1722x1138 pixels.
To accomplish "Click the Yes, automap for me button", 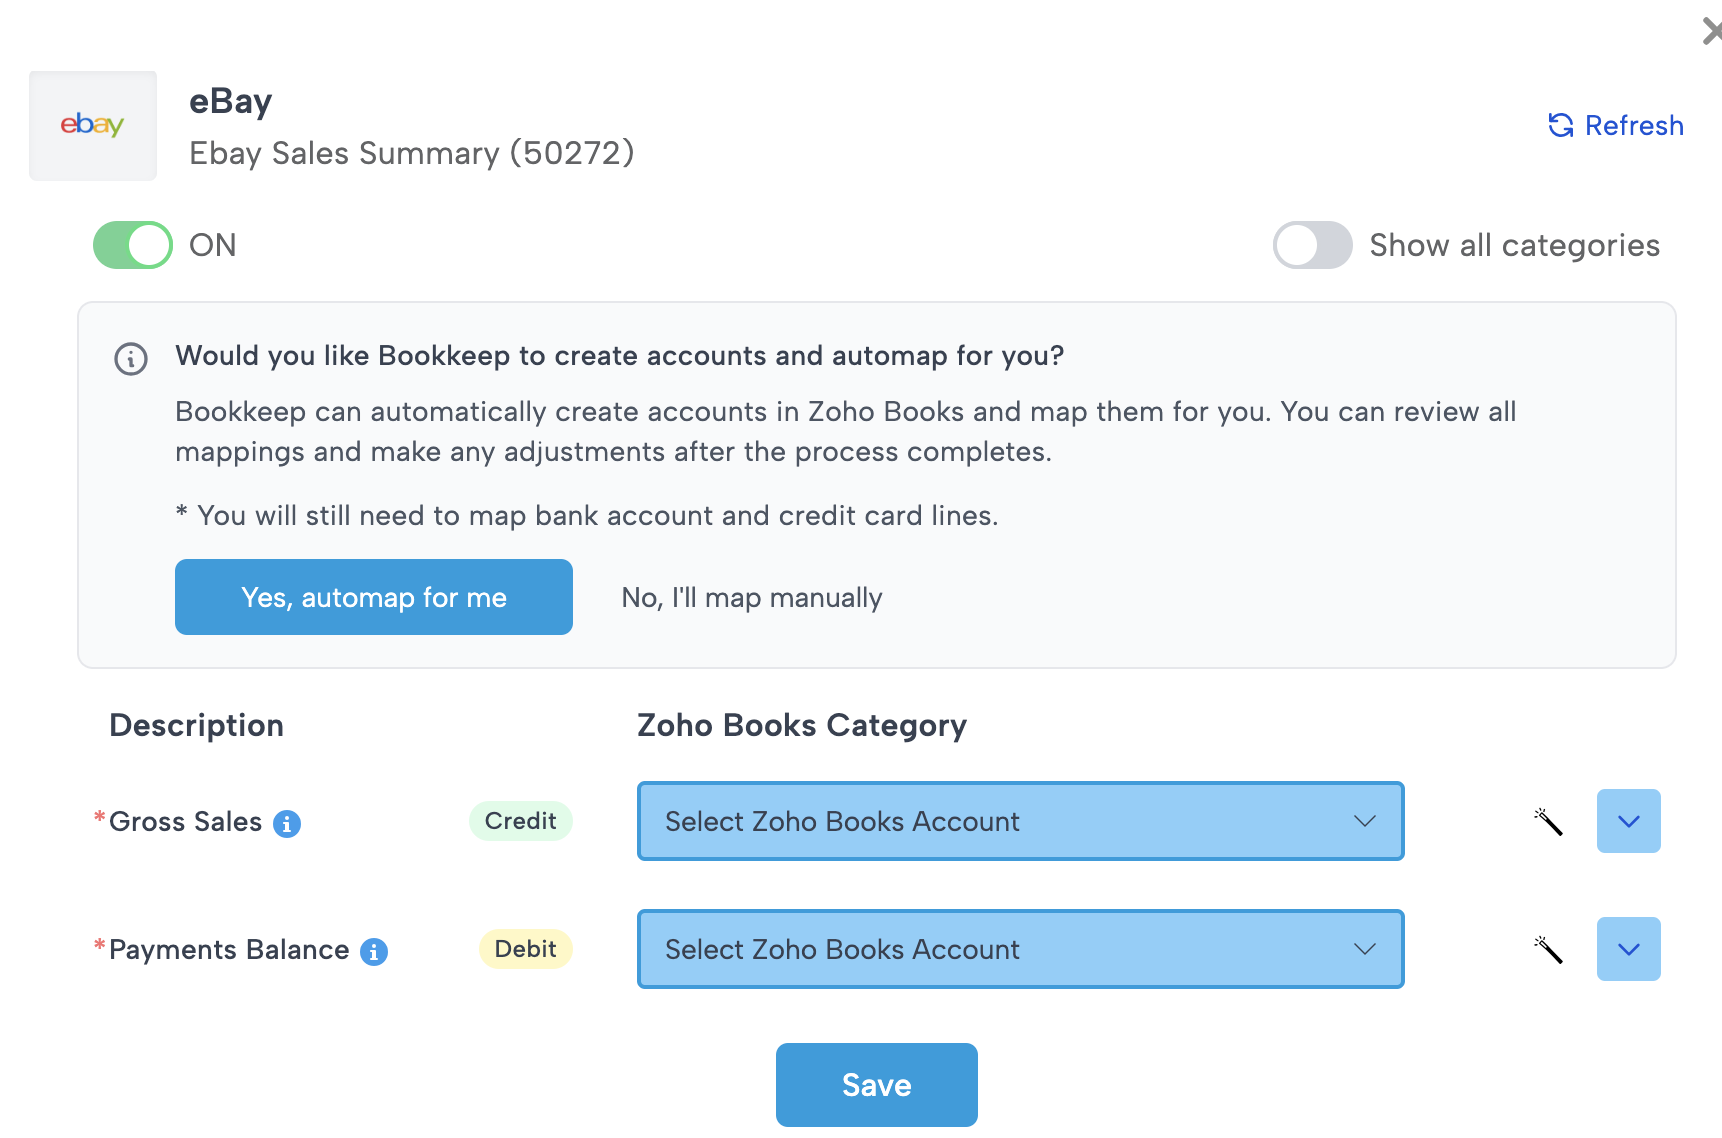I will point(373,597).
